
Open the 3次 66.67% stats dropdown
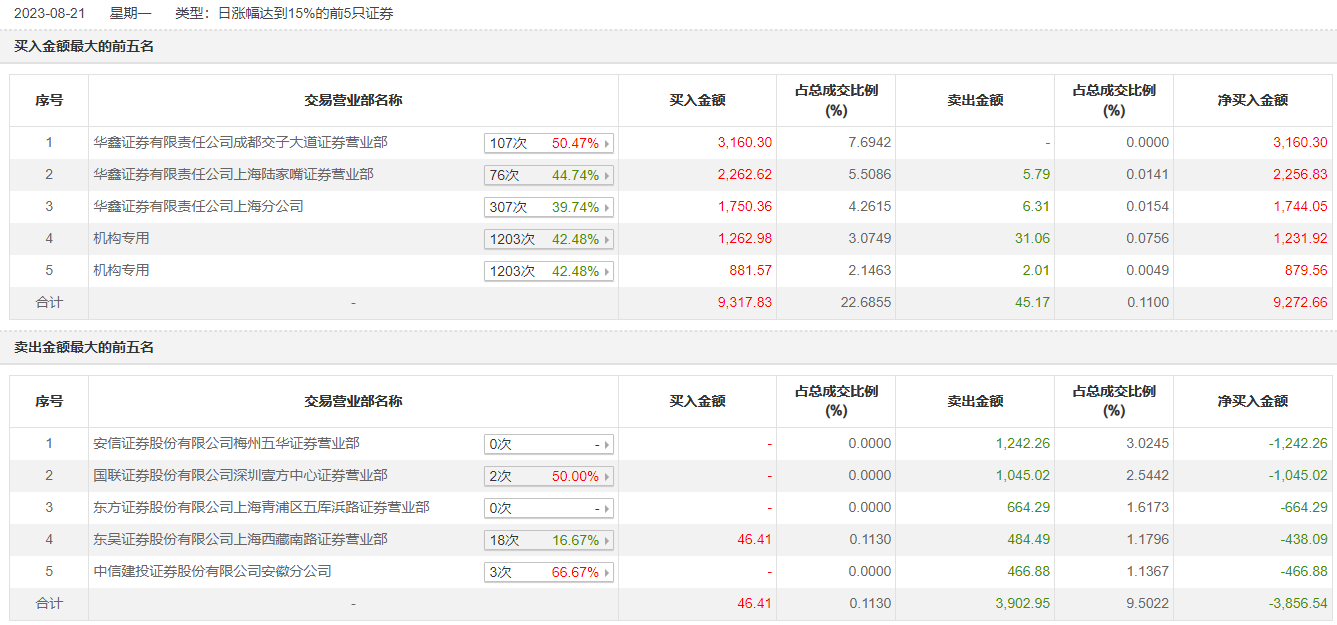click(549, 572)
